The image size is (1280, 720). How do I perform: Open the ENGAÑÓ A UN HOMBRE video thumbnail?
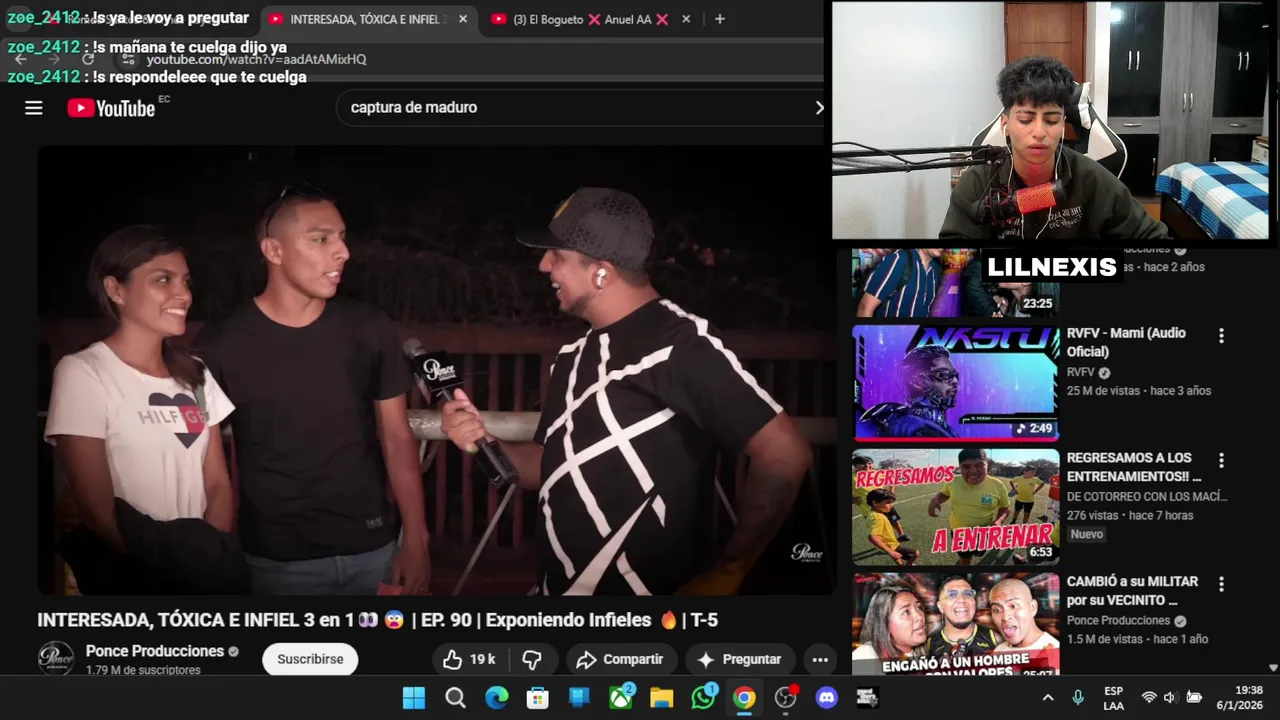tap(955, 624)
